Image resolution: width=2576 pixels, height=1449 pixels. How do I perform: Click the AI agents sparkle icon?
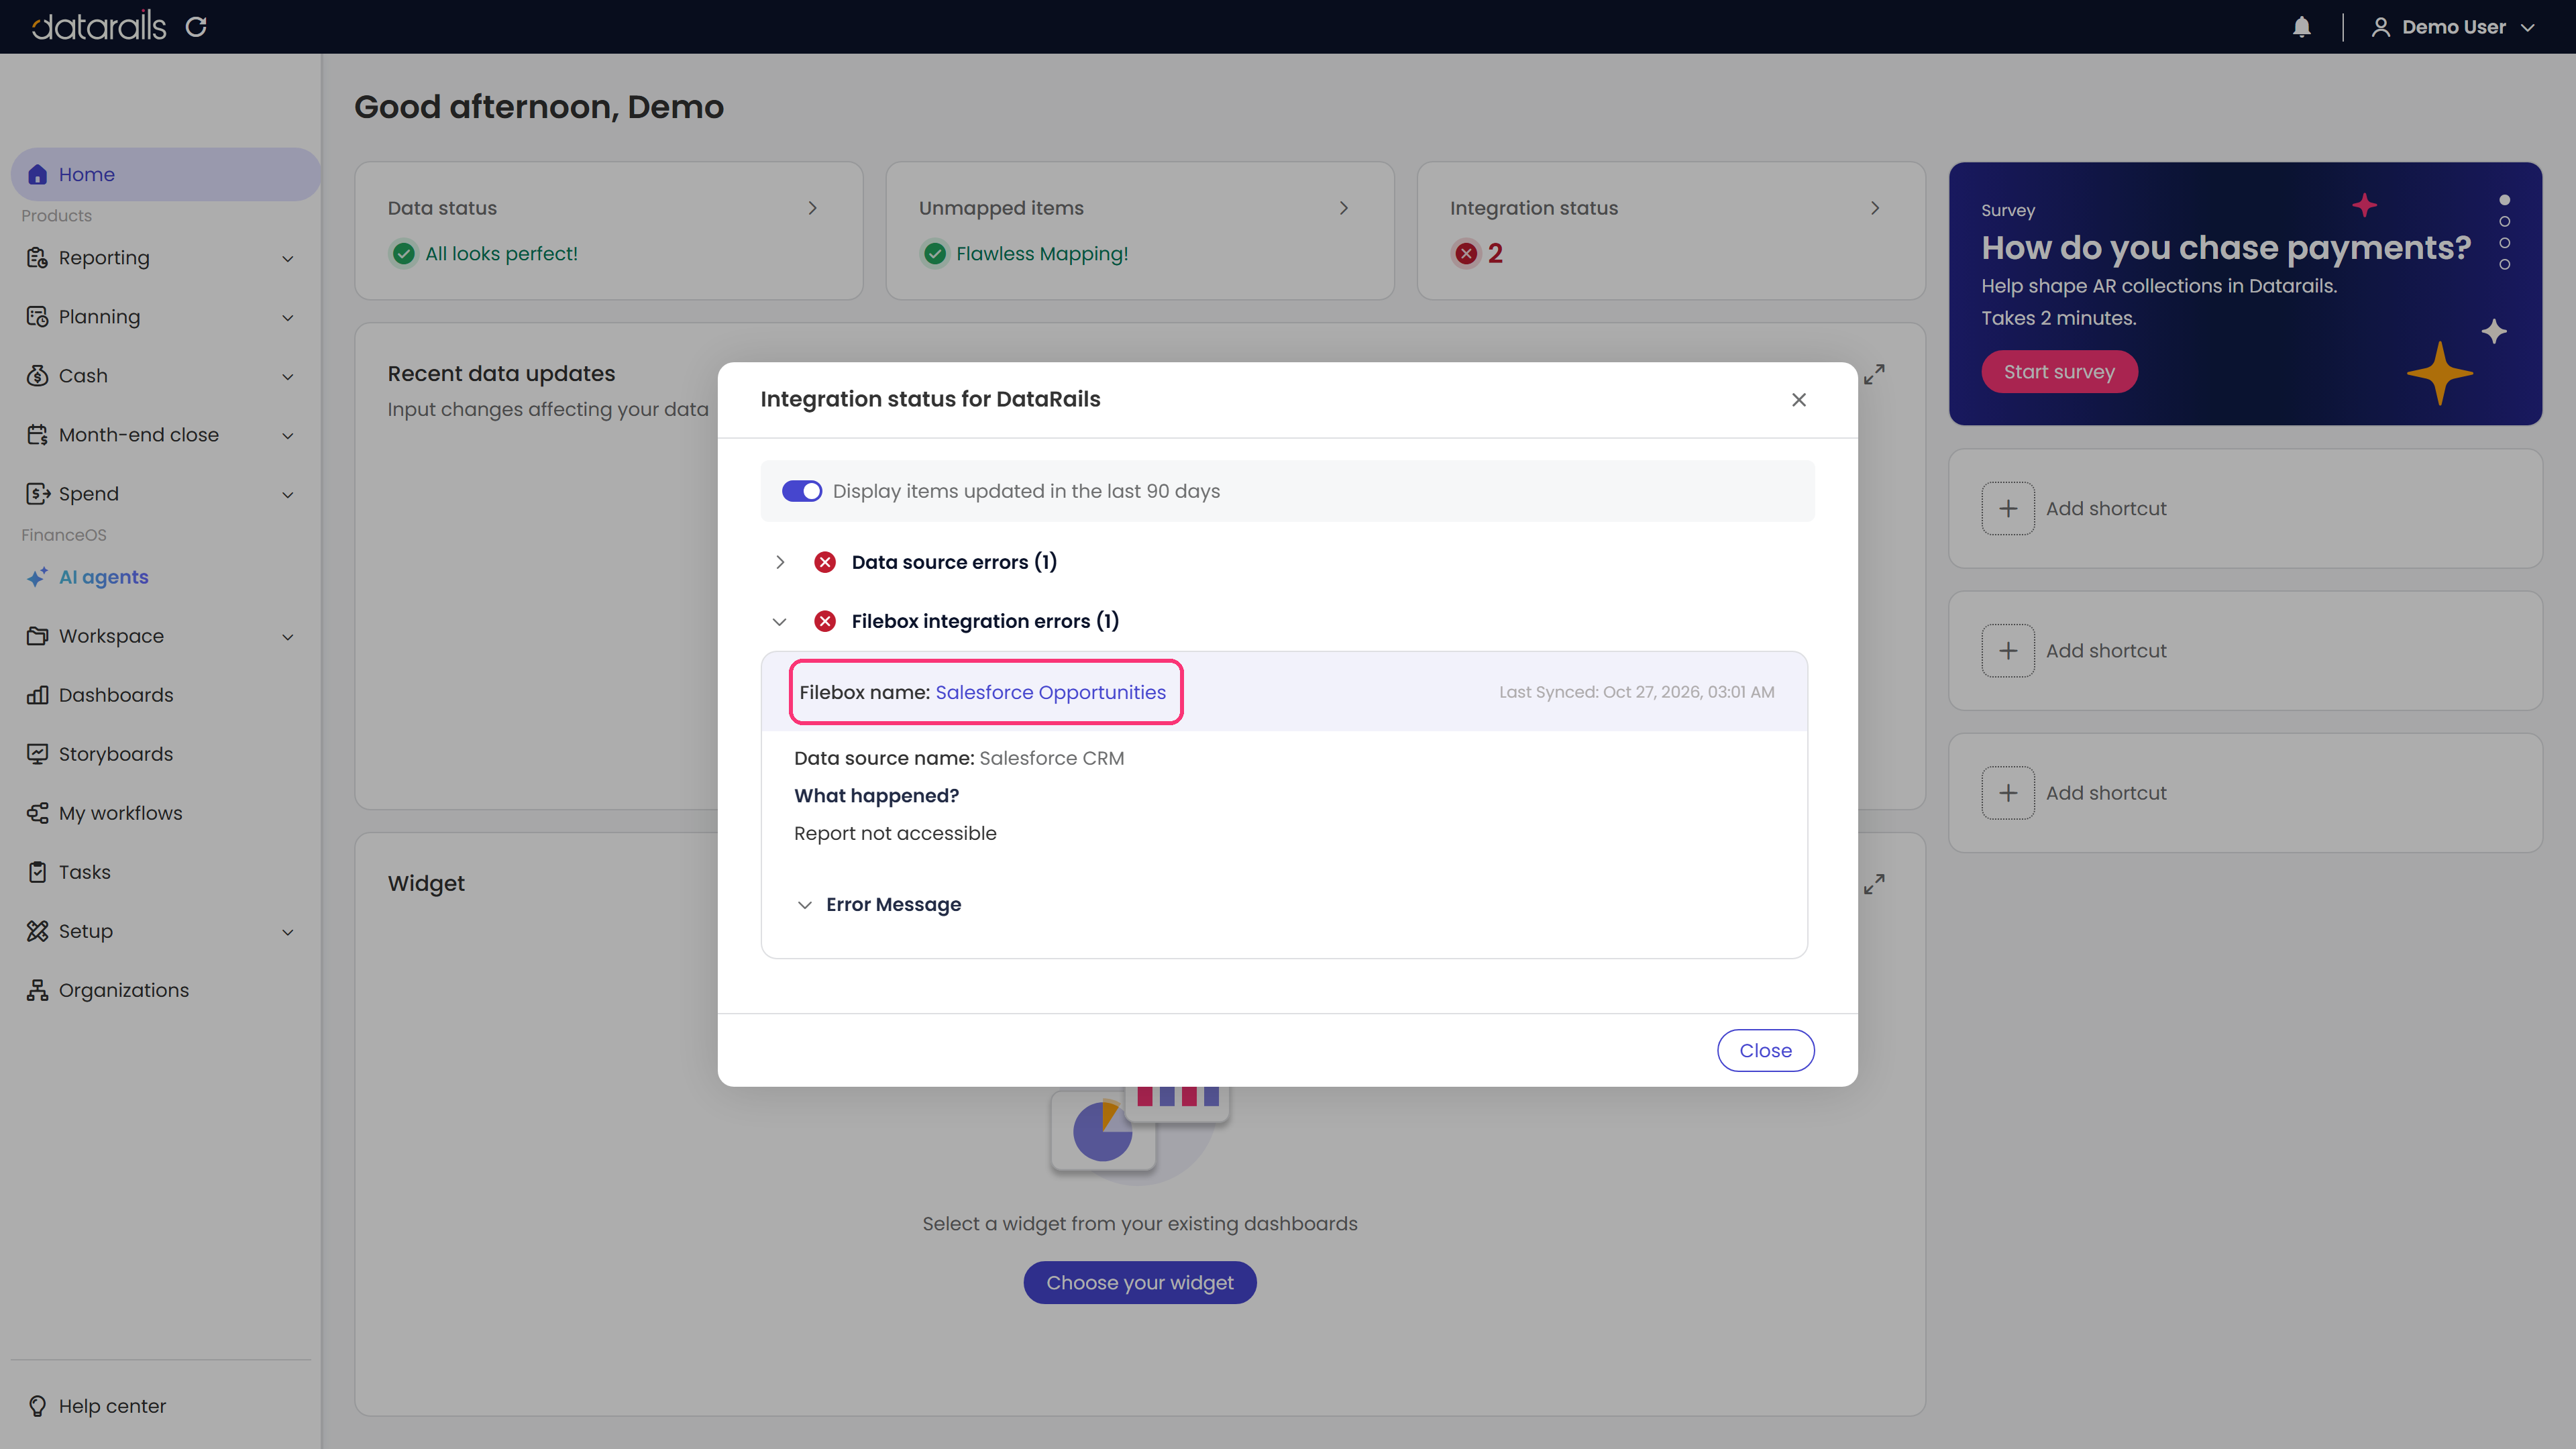point(37,577)
